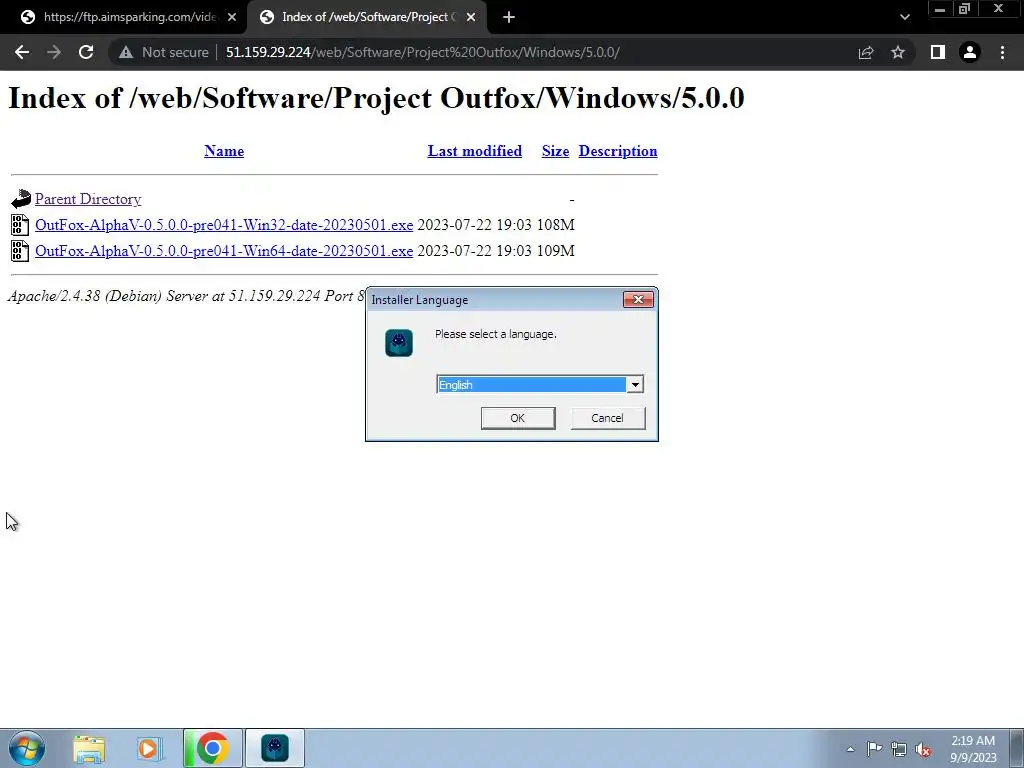Open the Chrome three-dot menu

pos(1002,52)
